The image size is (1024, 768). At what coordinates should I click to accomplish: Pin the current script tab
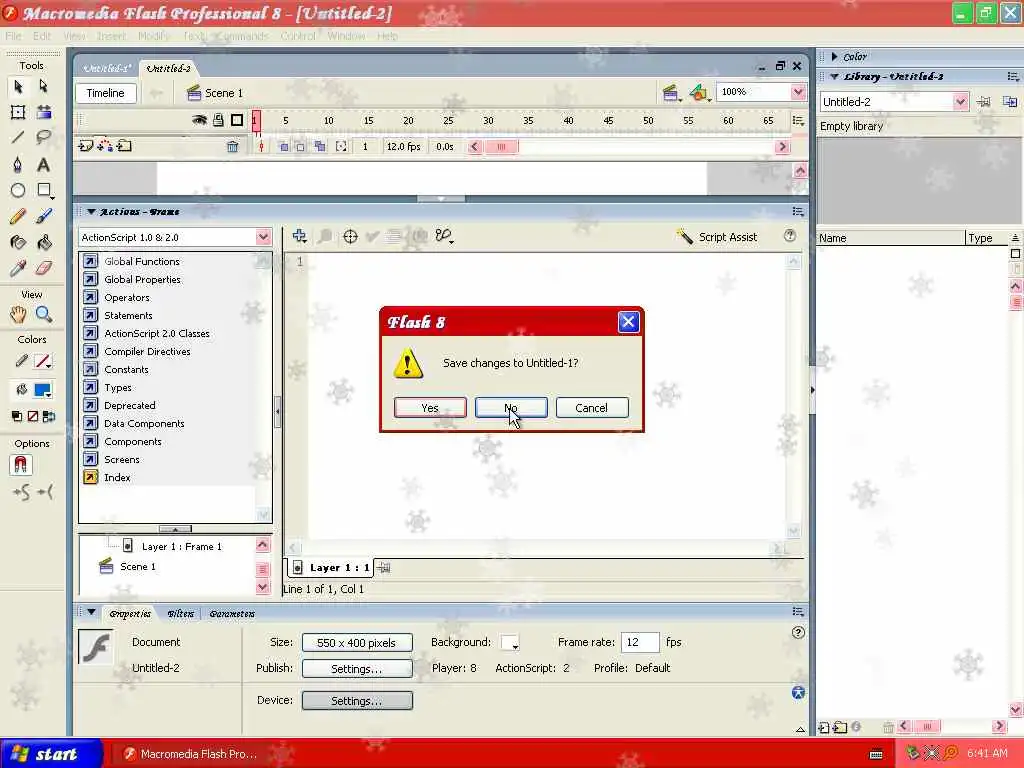click(x=384, y=568)
